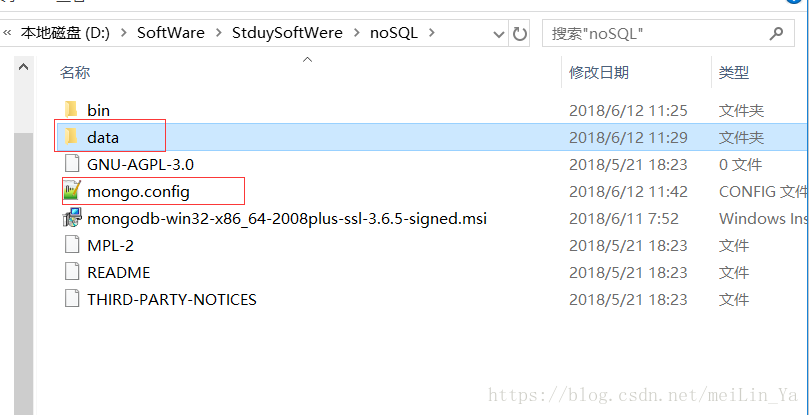Sort files by the 类型 column
Screen dimensions: 809x415
734,73
